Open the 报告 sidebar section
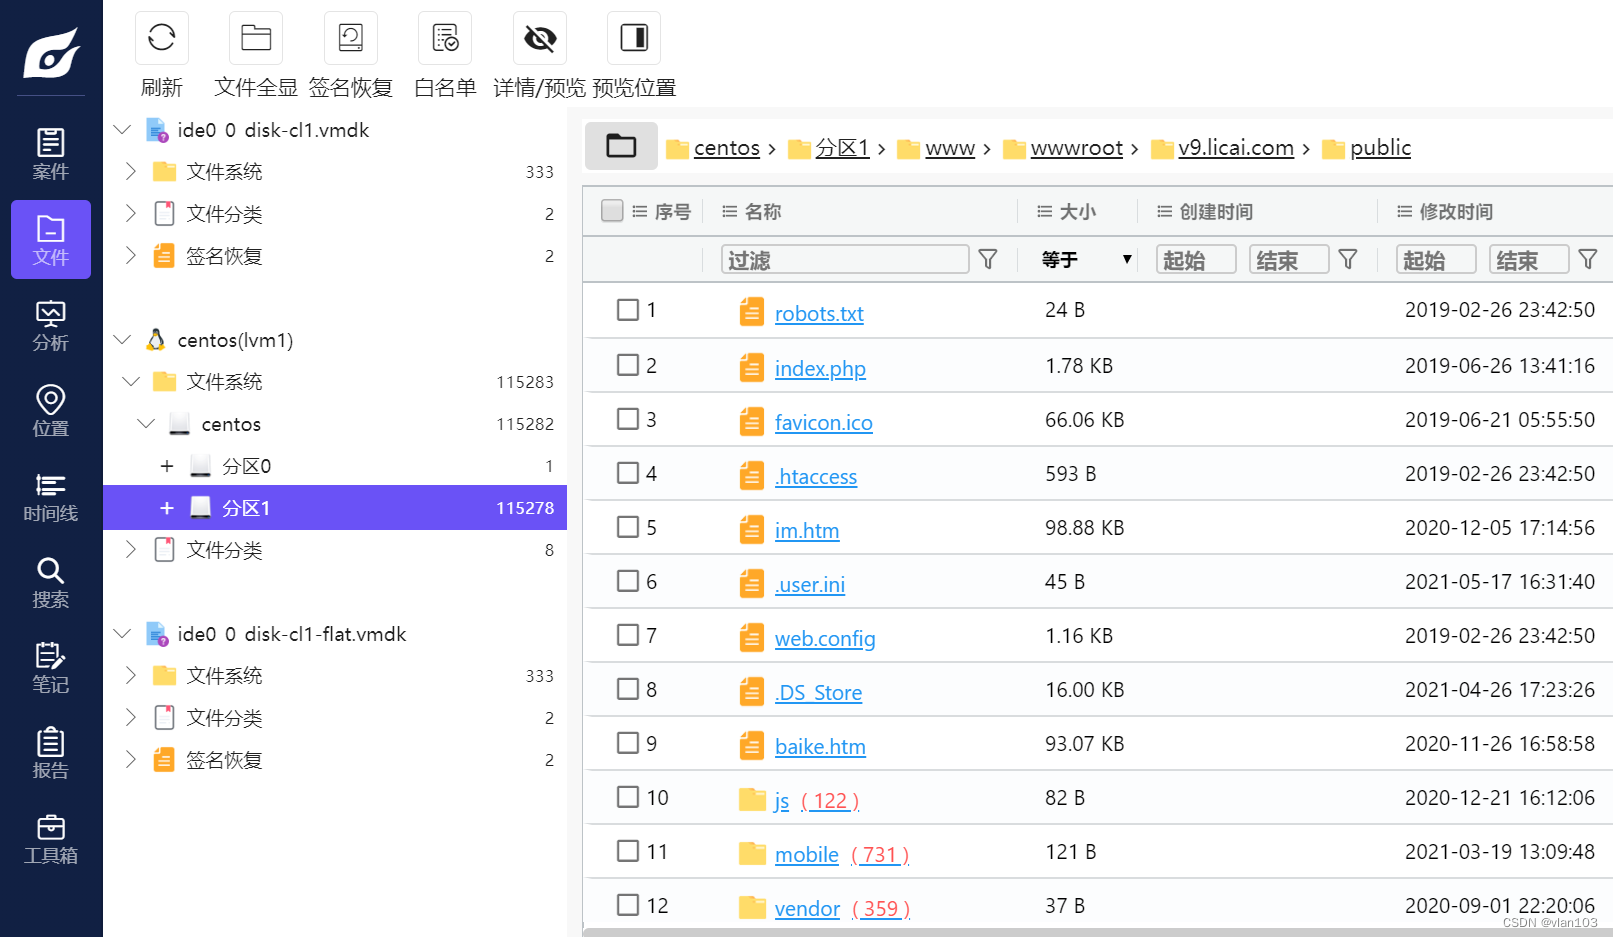 51,753
